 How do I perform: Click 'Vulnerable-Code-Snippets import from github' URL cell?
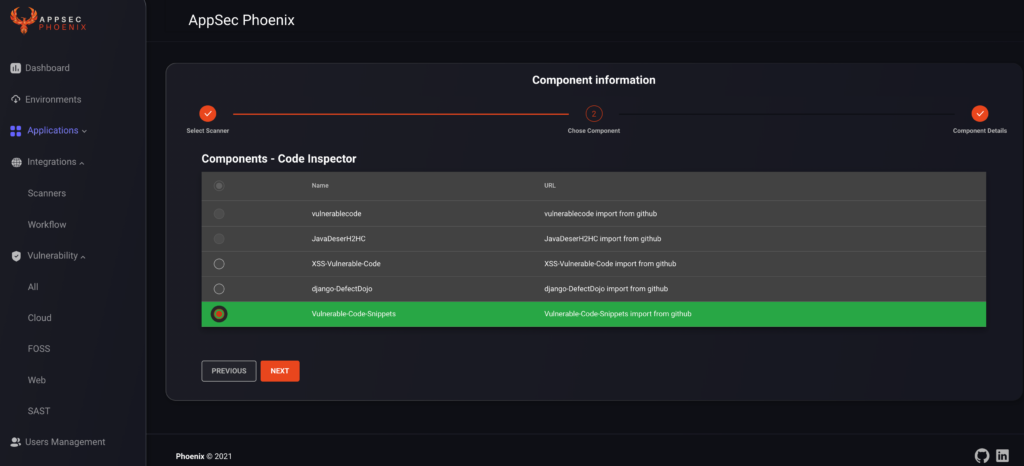pos(618,314)
